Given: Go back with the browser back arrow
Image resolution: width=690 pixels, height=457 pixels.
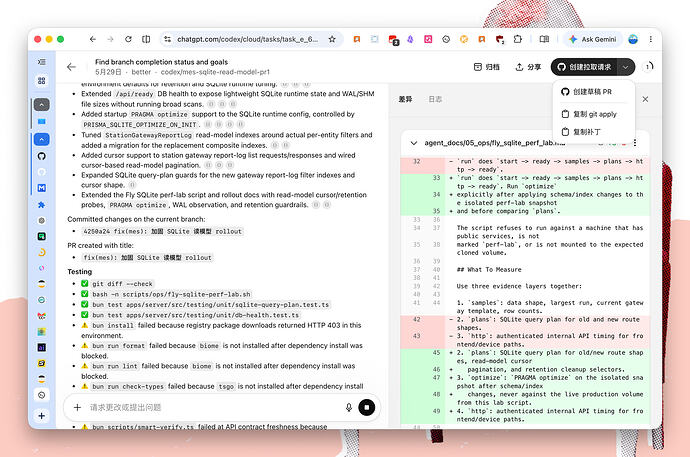Looking at the screenshot, I should tap(92, 39).
